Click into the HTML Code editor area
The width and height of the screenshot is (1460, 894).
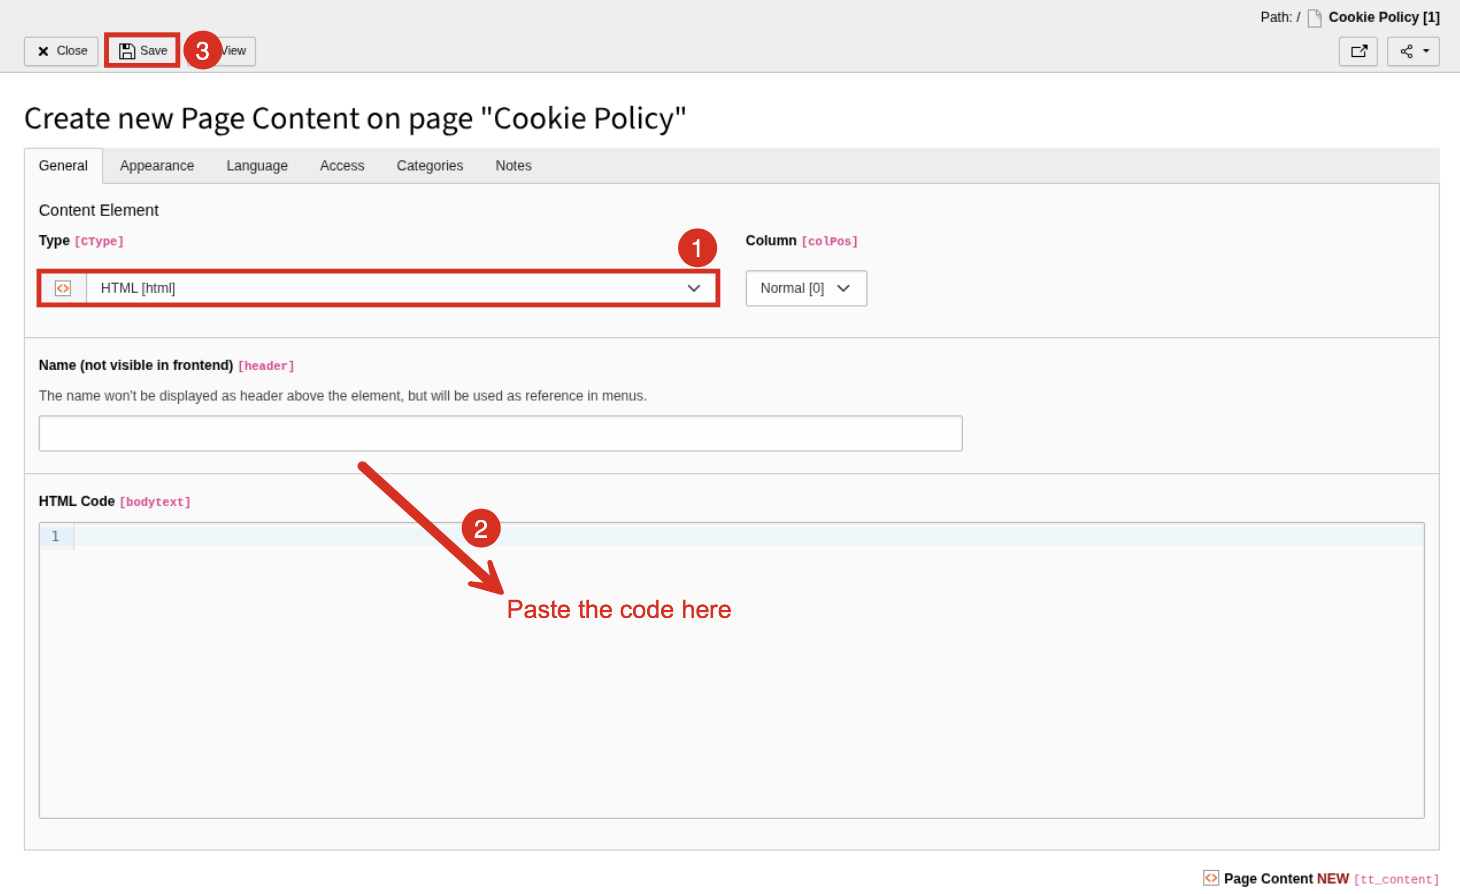(x=749, y=670)
